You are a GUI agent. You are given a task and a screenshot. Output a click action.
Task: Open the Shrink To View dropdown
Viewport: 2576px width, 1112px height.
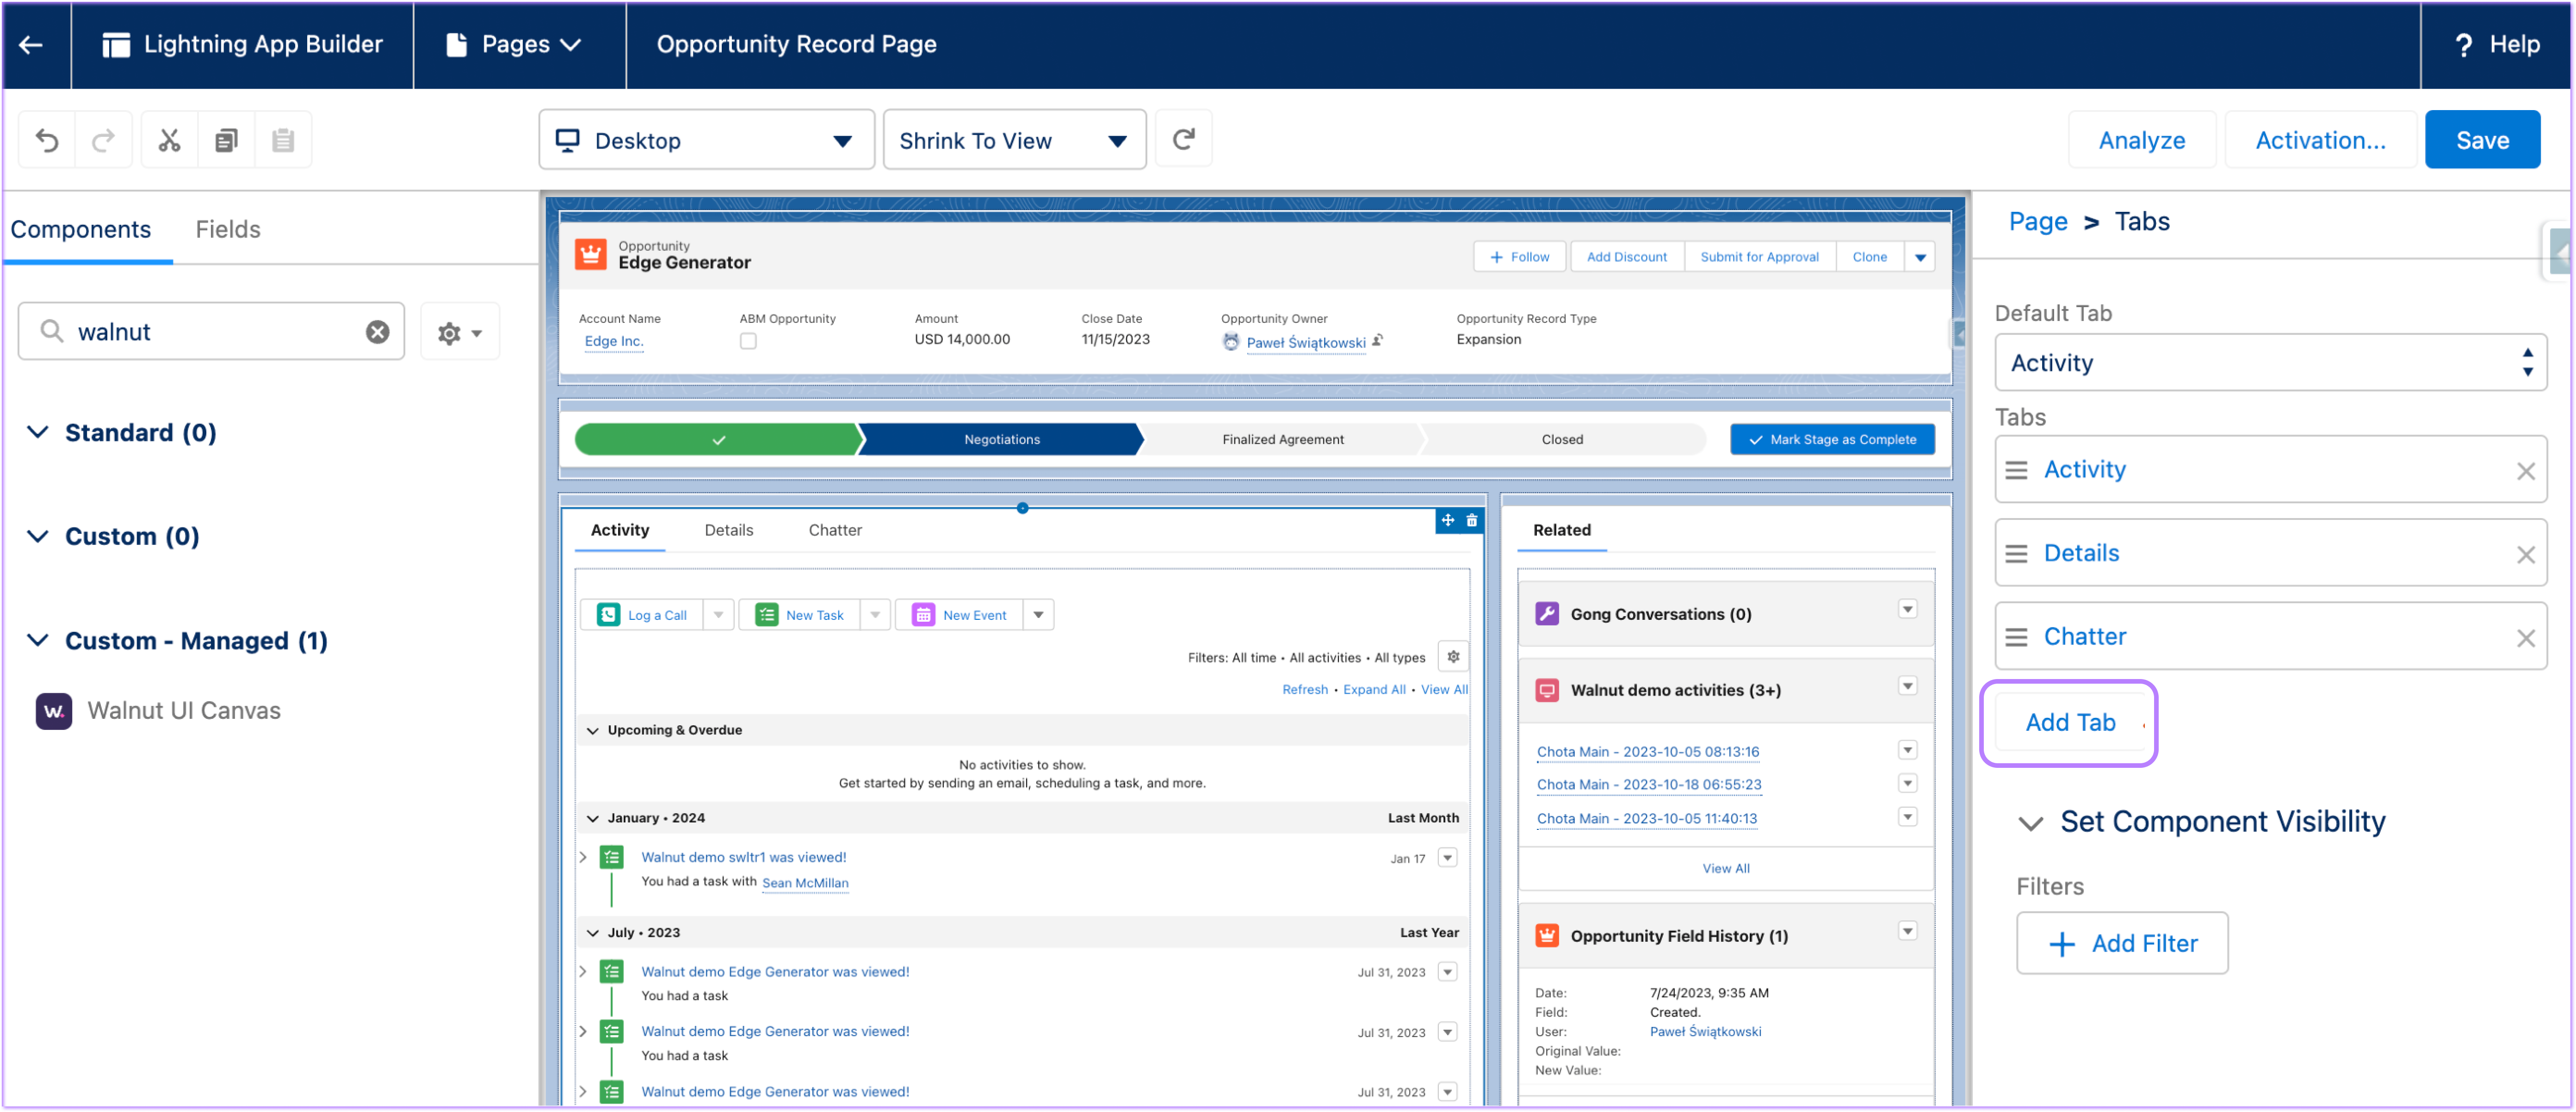[x=1014, y=140]
